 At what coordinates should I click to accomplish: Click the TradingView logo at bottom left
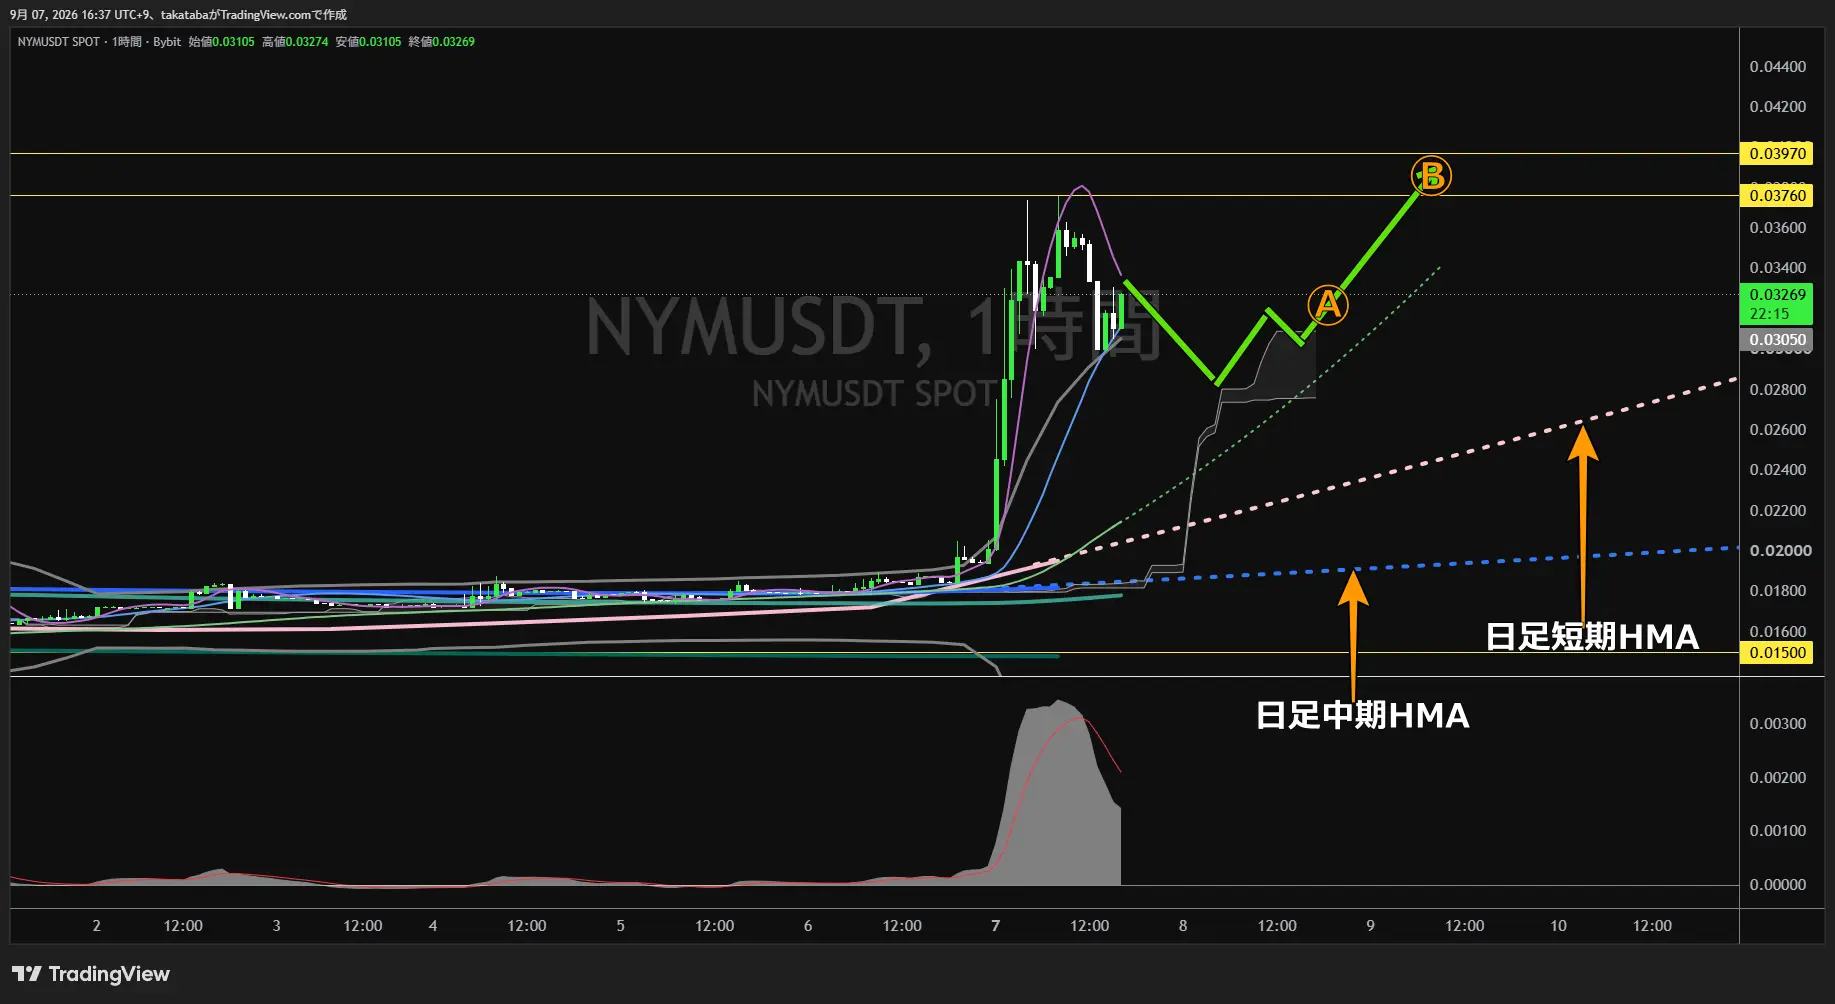91,974
